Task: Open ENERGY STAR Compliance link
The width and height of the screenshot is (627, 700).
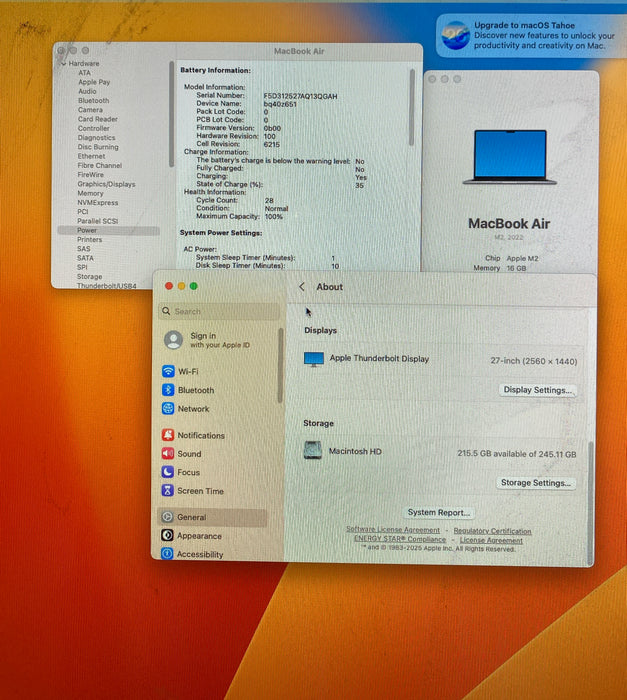Action: 400,539
